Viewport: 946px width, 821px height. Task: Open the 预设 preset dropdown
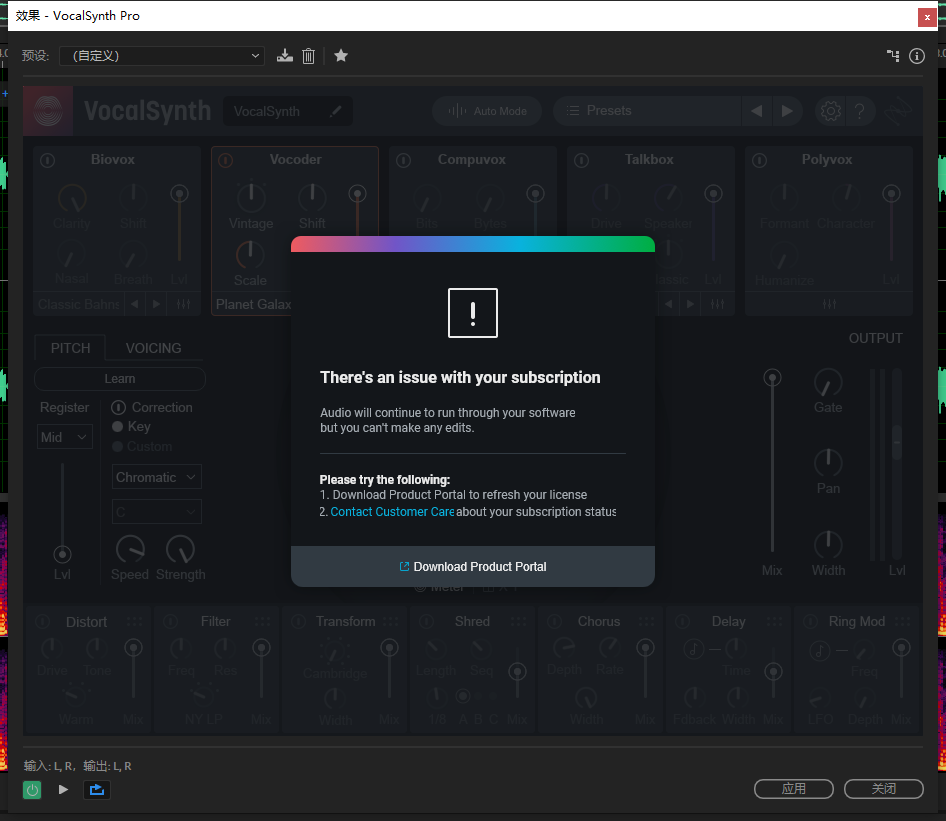pyautogui.click(x=162, y=56)
